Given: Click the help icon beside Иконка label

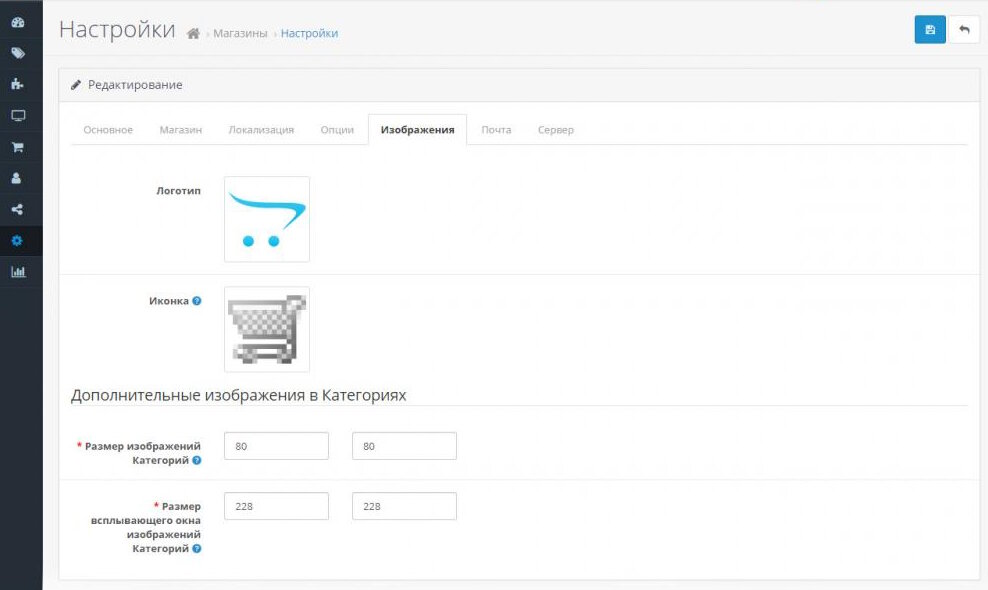Looking at the screenshot, I should point(197,301).
